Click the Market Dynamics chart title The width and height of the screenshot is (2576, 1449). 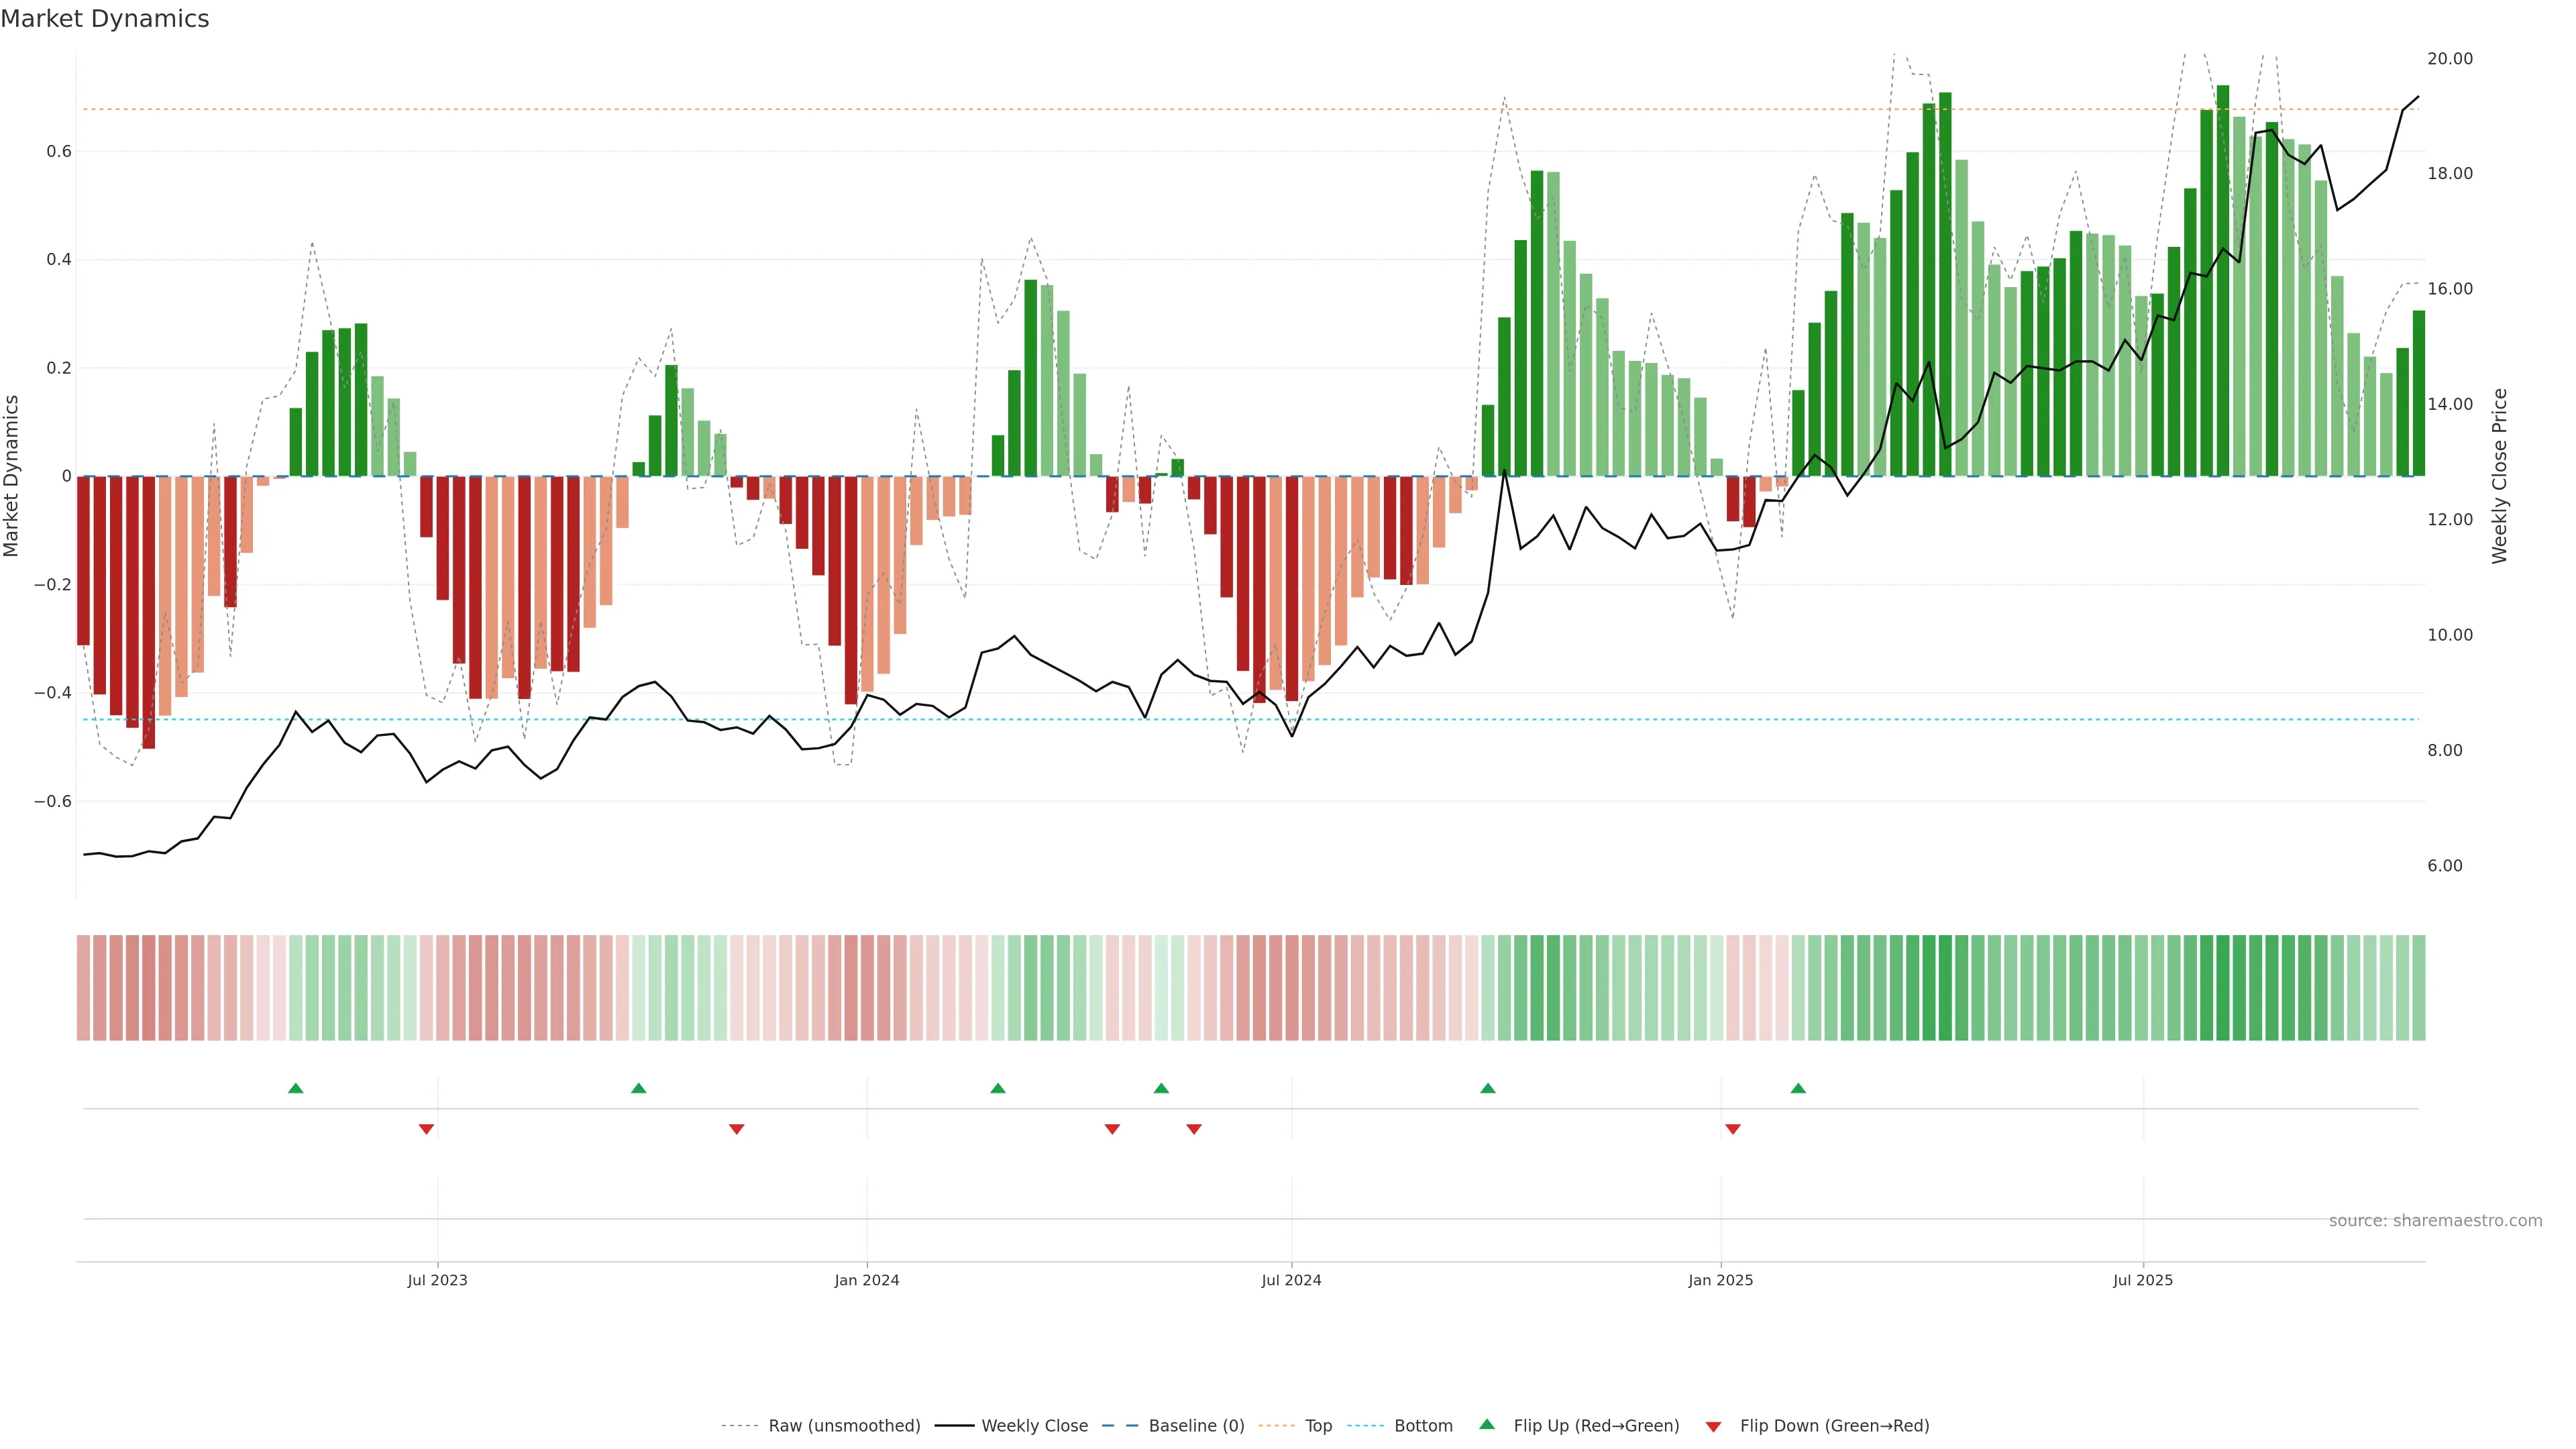105,19
